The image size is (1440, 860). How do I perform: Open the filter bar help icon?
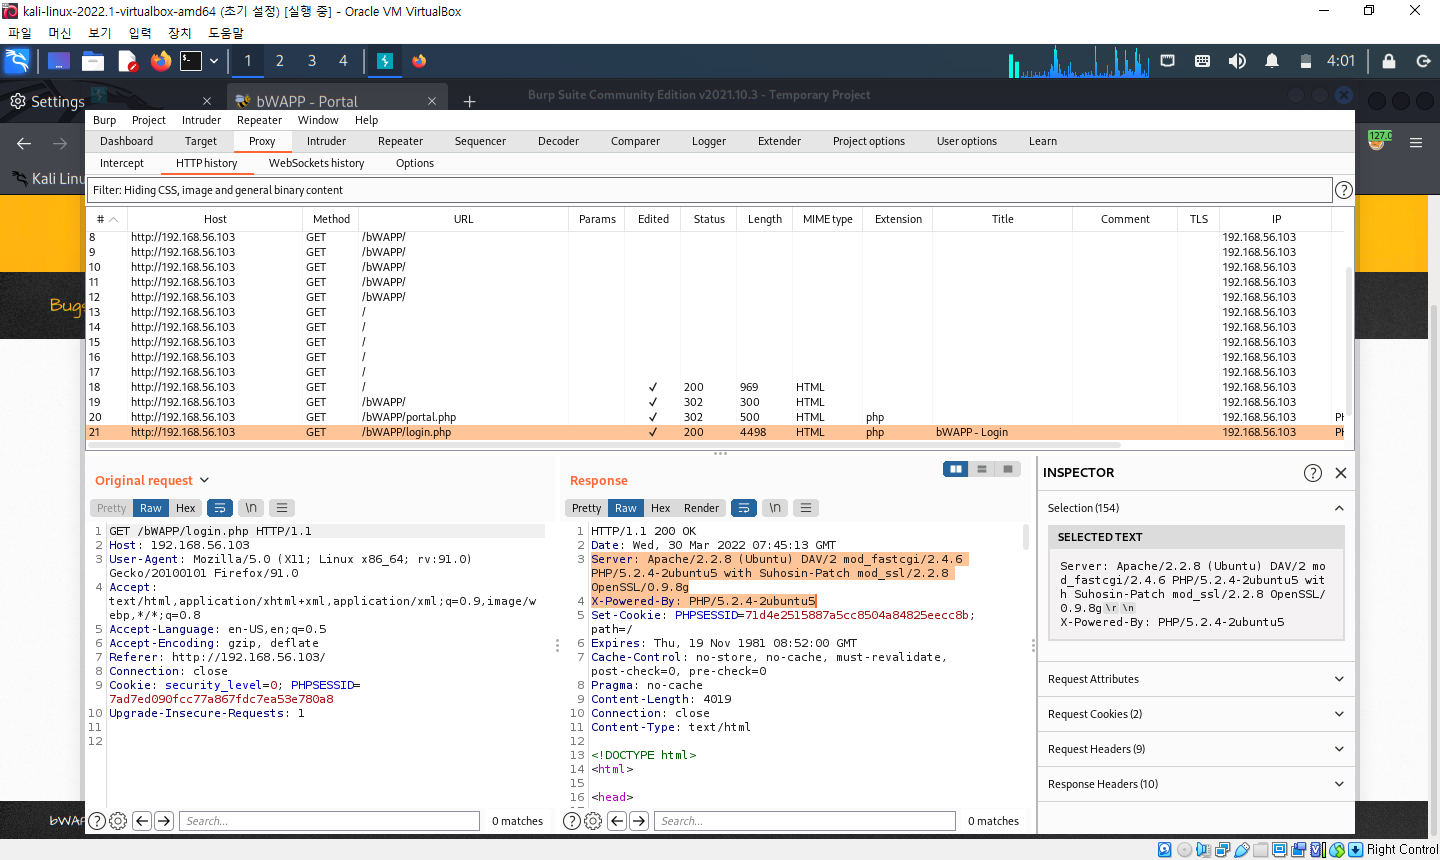[1344, 190]
